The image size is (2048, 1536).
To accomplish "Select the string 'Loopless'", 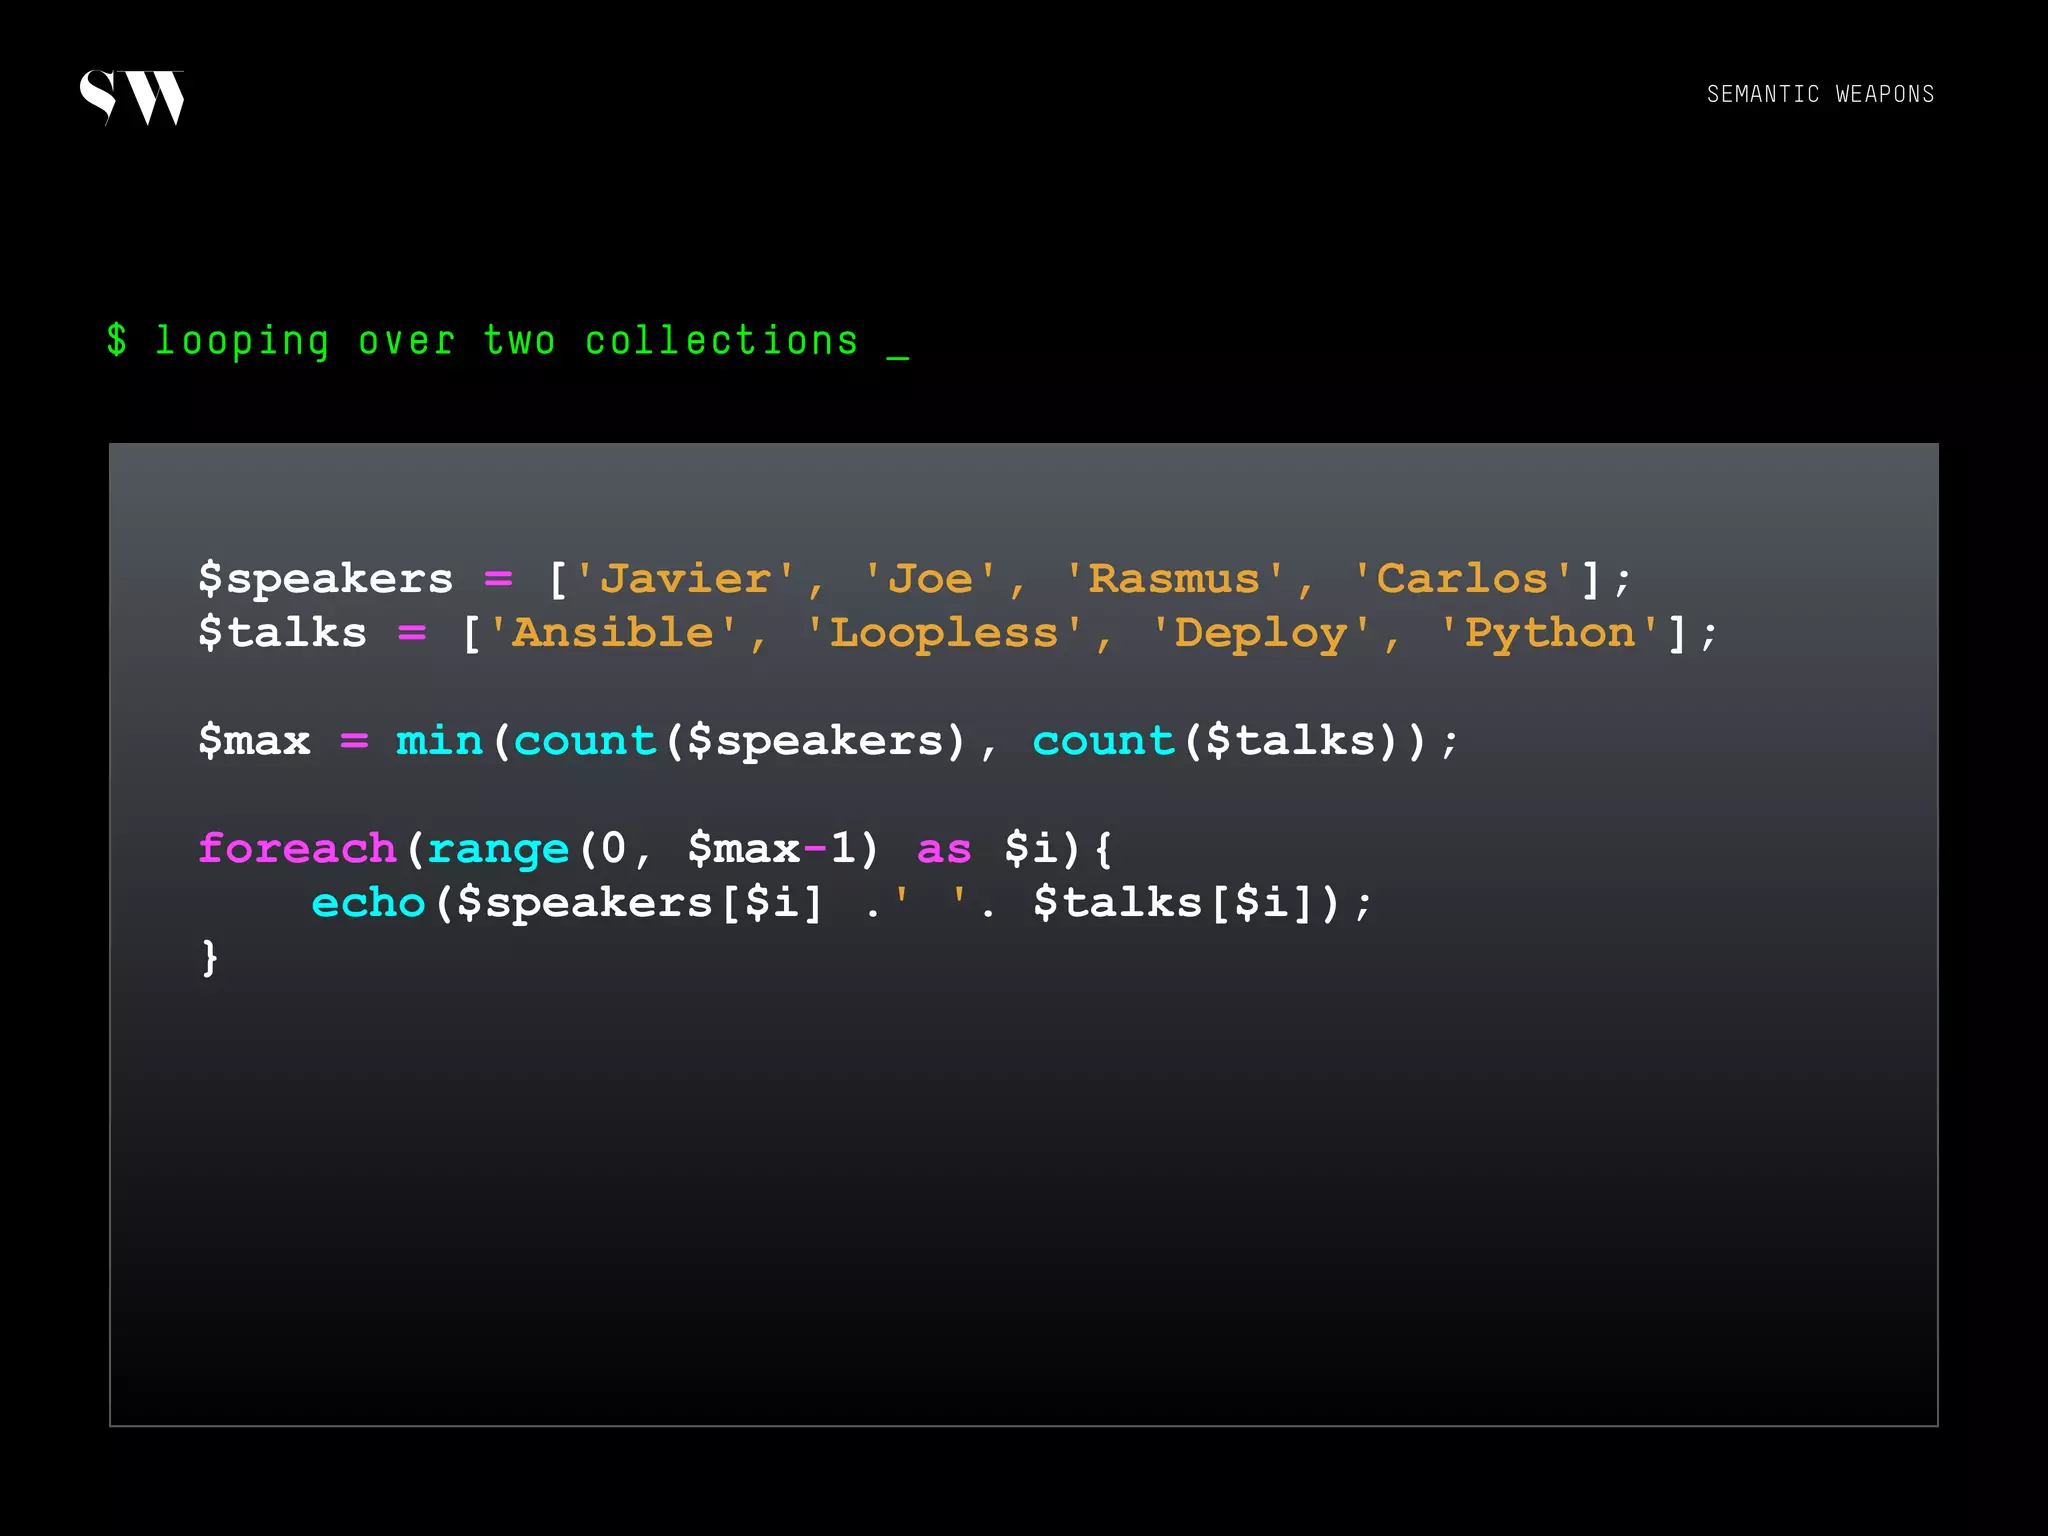I will (944, 633).
